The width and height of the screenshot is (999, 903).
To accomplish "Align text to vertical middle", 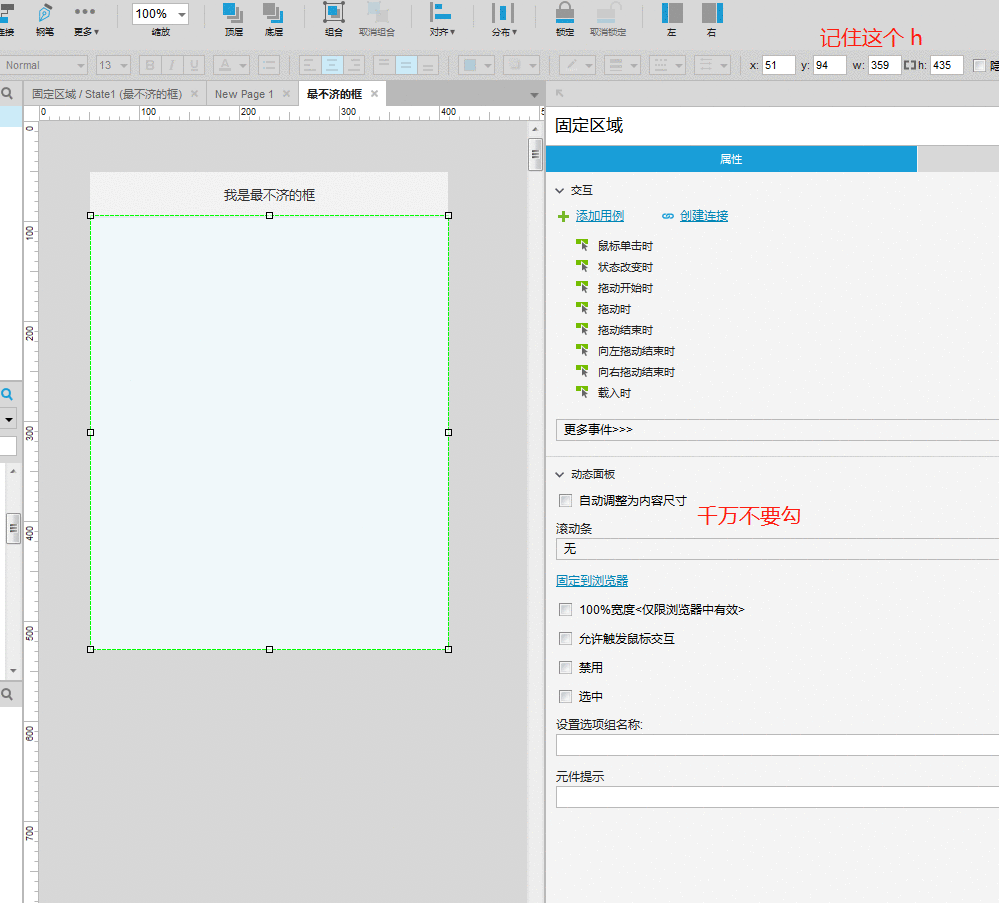I will 406,65.
